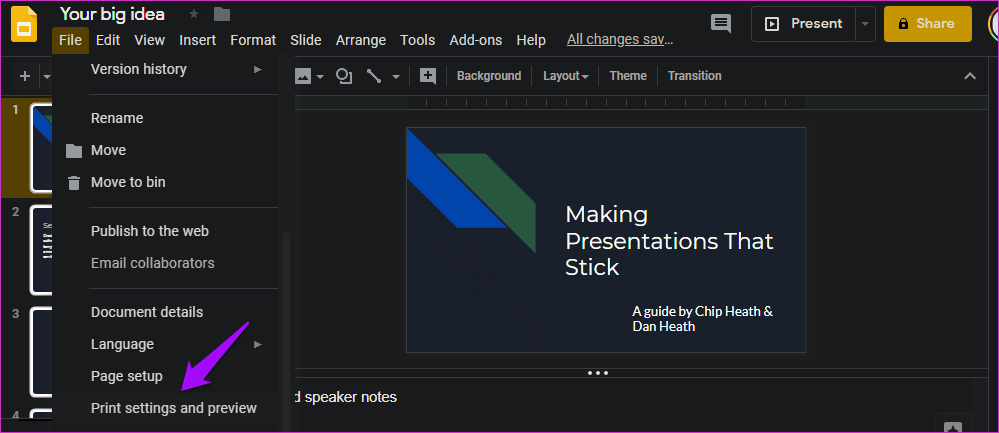The image size is (999, 433).
Task: Click the speaker notes divider handle dots
Action: click(x=598, y=373)
